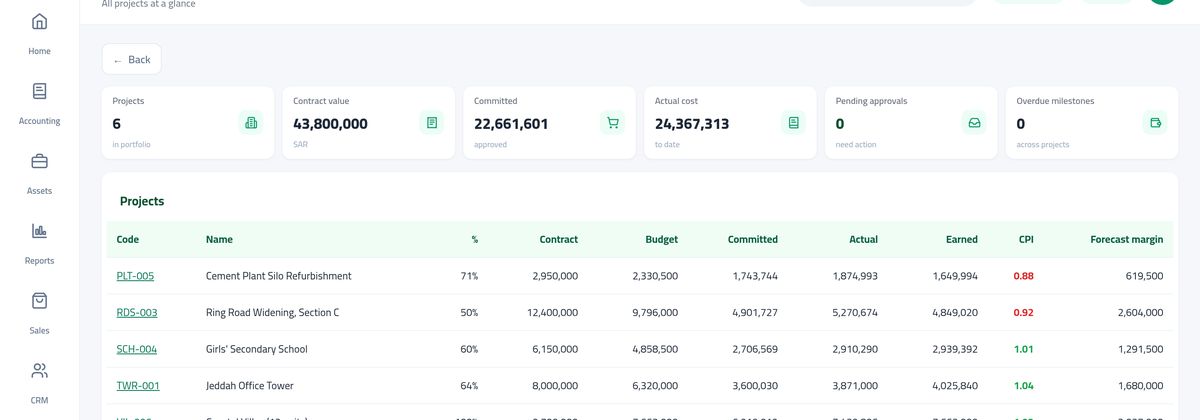This screenshot has width=1200, height=420.
Task: Open project RDS-003 link
Action: (x=137, y=313)
